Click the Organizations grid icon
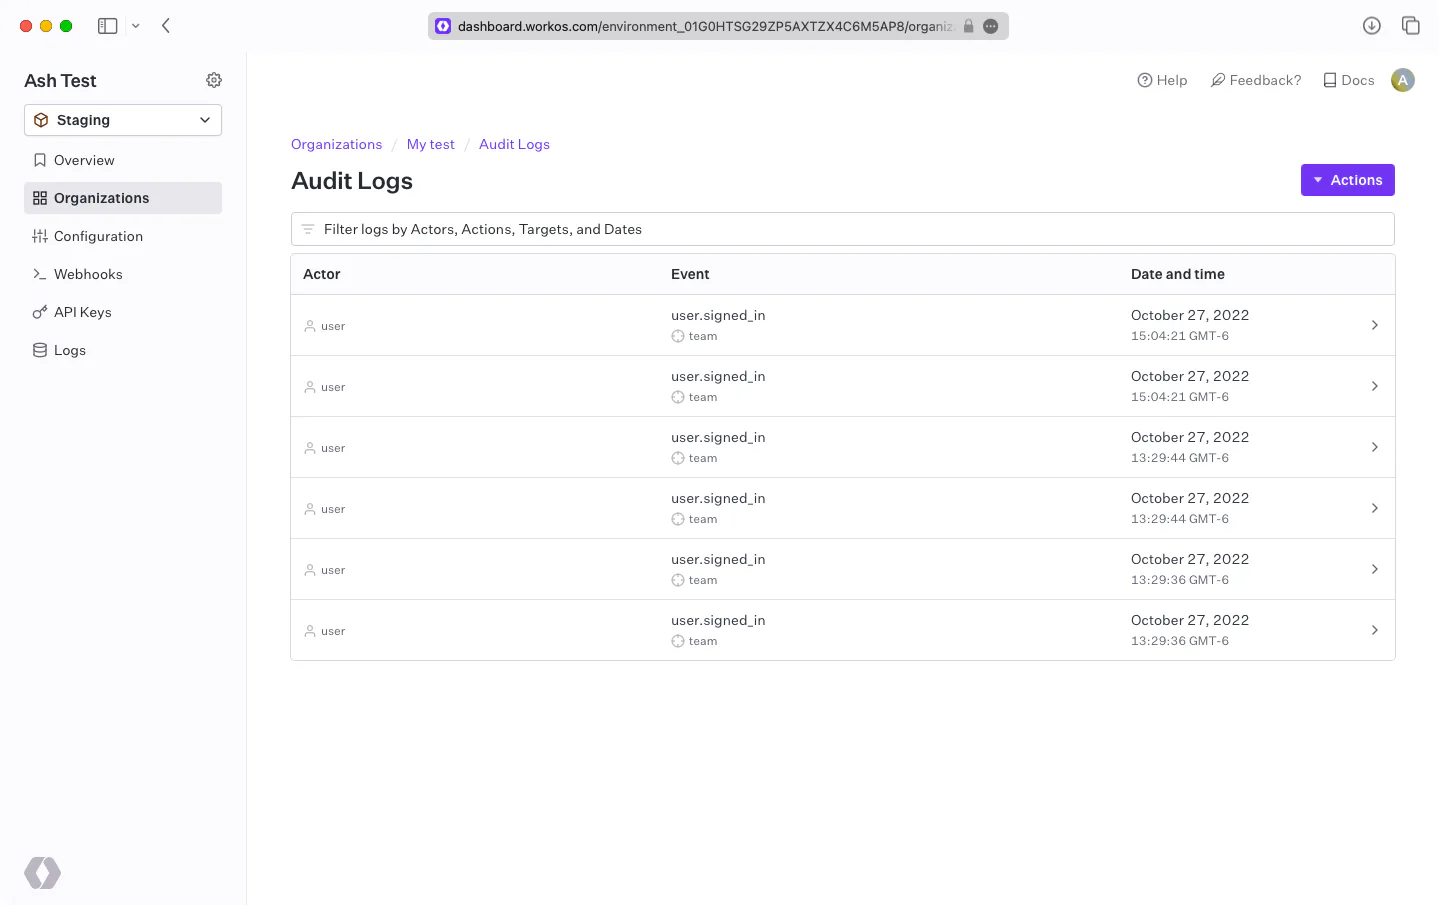 tap(41, 198)
